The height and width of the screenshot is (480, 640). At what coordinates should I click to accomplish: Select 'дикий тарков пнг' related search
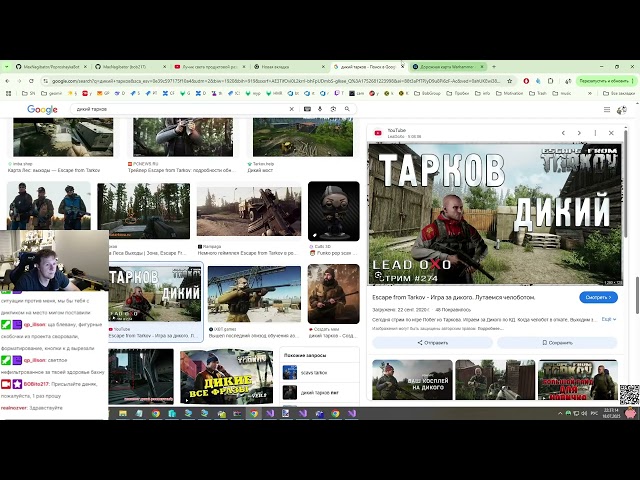(x=319, y=393)
